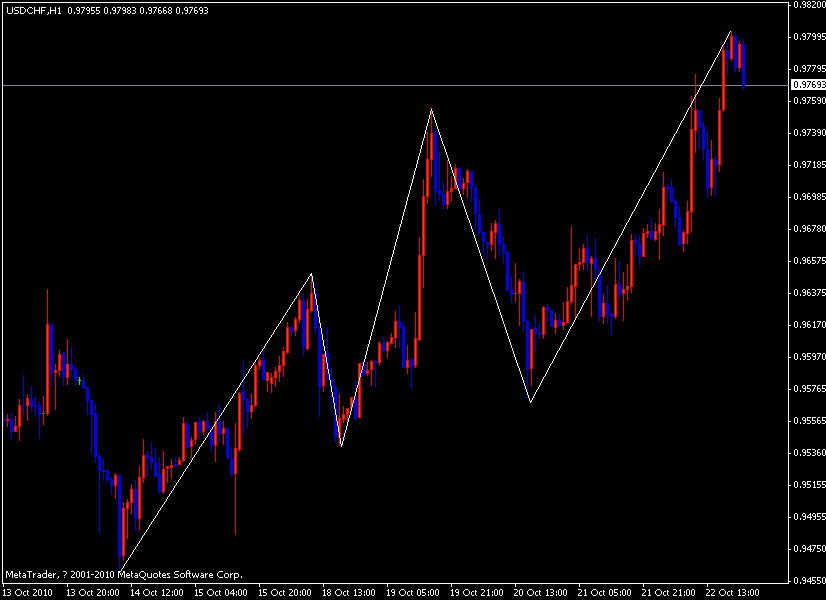Click the 0.95565 price axis label
Screen dimensions: 826x600
click(x=809, y=421)
